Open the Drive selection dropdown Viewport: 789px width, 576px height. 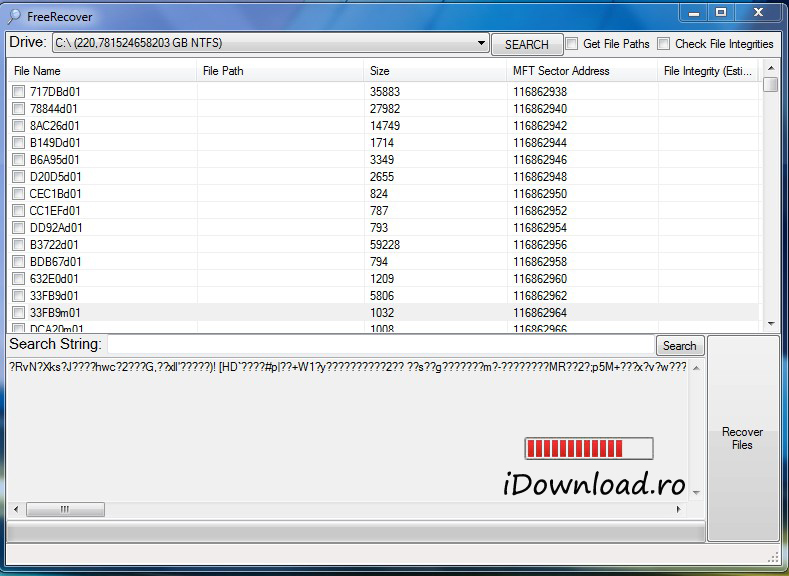(x=480, y=44)
